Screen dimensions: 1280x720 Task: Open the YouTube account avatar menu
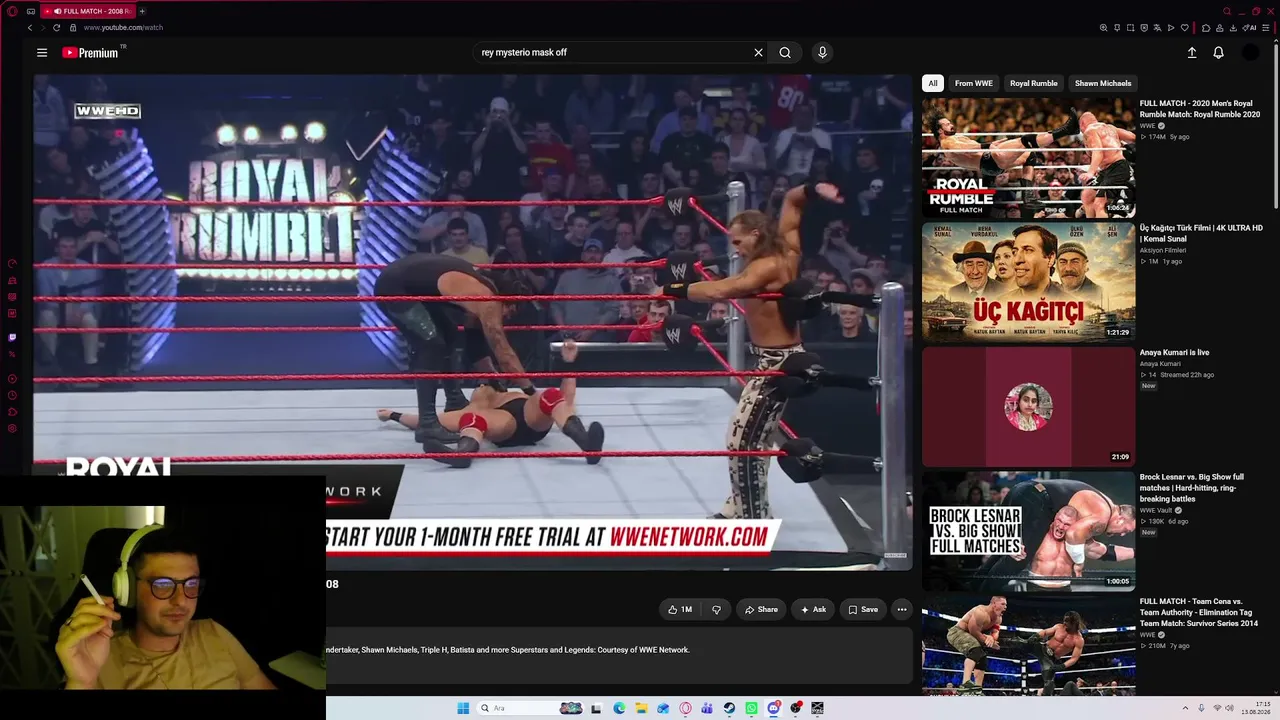[x=1250, y=53]
